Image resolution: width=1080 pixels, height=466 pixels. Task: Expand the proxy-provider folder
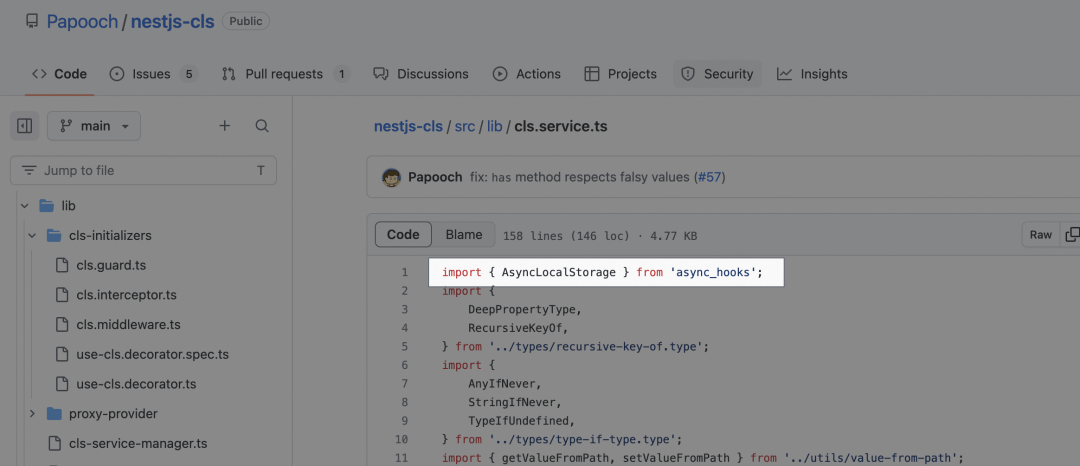32,414
